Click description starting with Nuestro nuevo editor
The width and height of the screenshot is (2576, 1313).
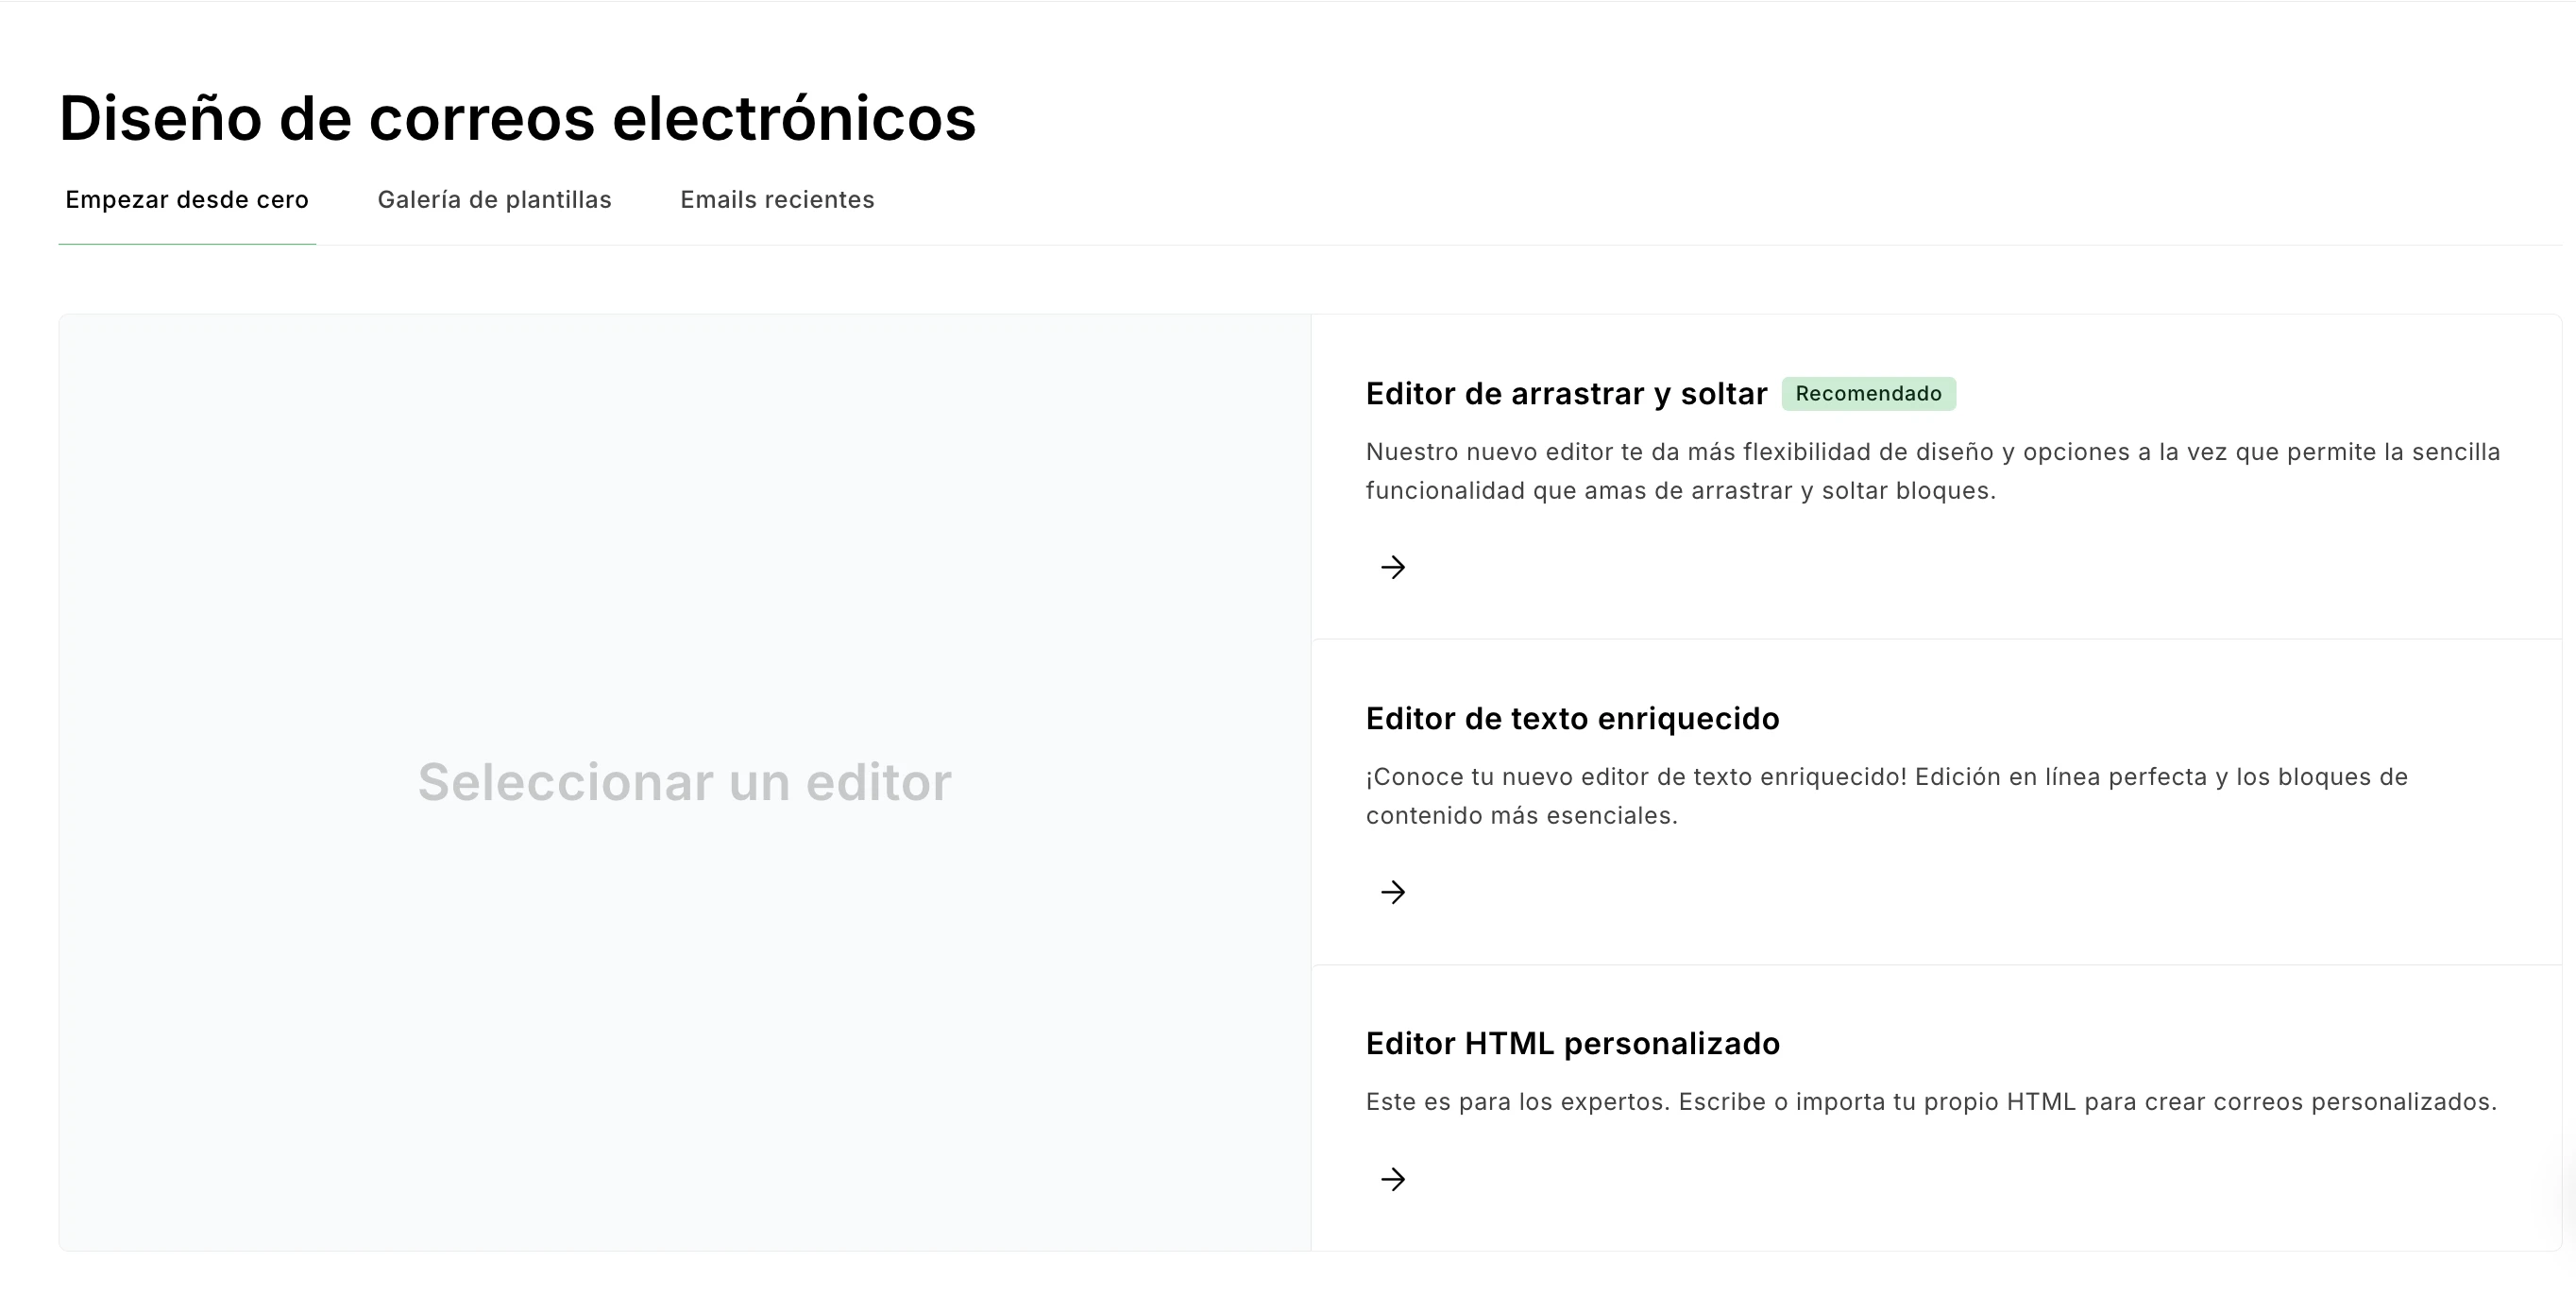point(1932,452)
